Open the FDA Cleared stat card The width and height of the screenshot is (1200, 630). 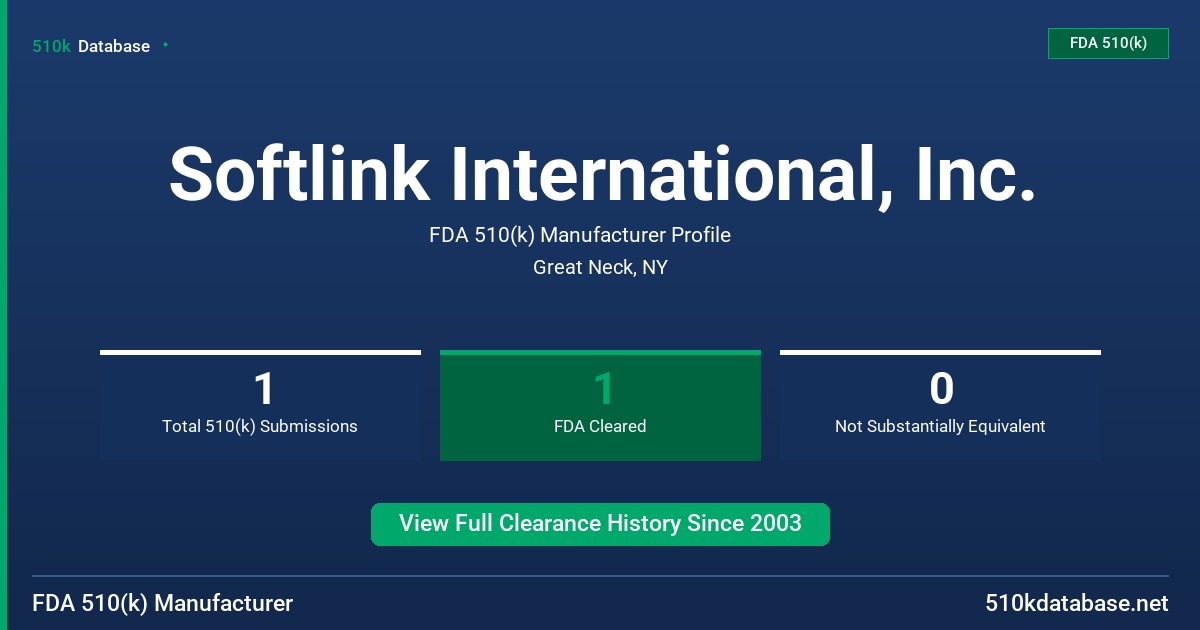coord(600,405)
